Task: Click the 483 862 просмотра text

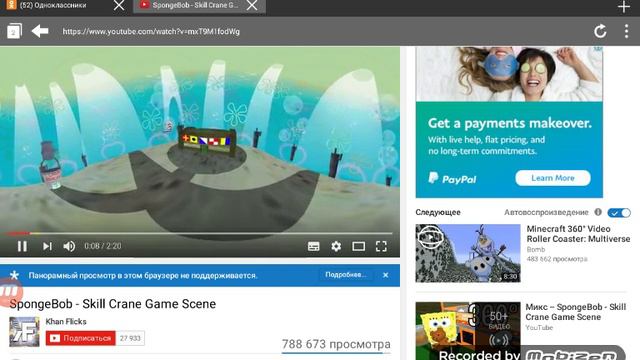Action: click(x=557, y=259)
